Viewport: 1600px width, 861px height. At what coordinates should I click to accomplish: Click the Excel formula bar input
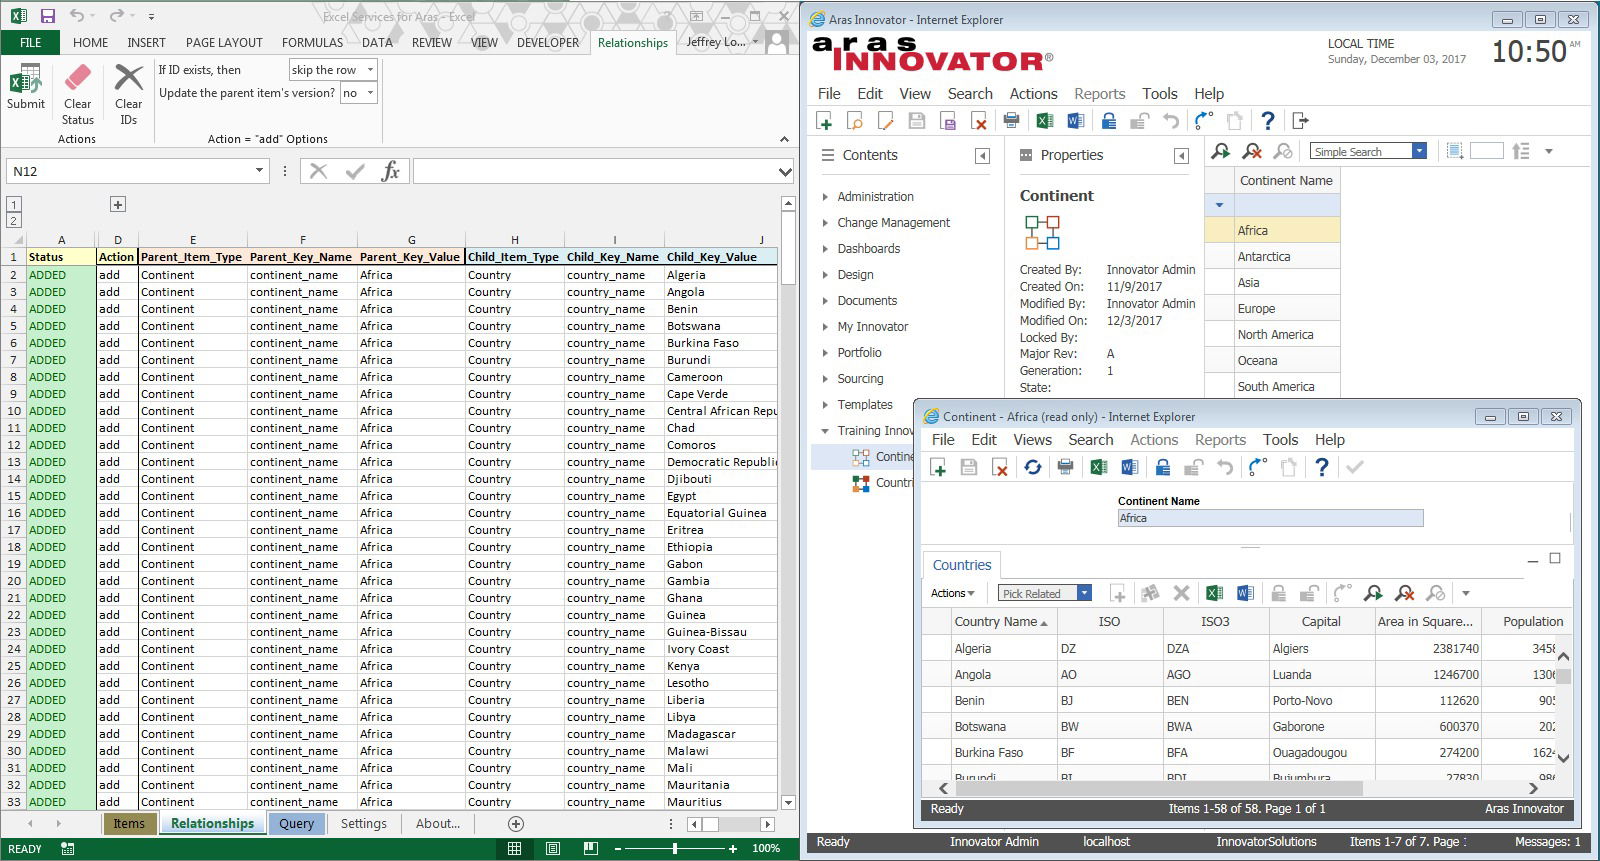click(593, 171)
